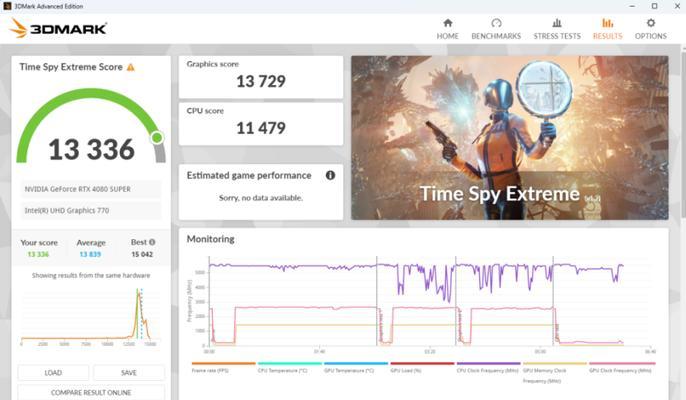This screenshot has height=400, width=686.
Task: Maximize the 3DMark window
Action: point(654,6)
